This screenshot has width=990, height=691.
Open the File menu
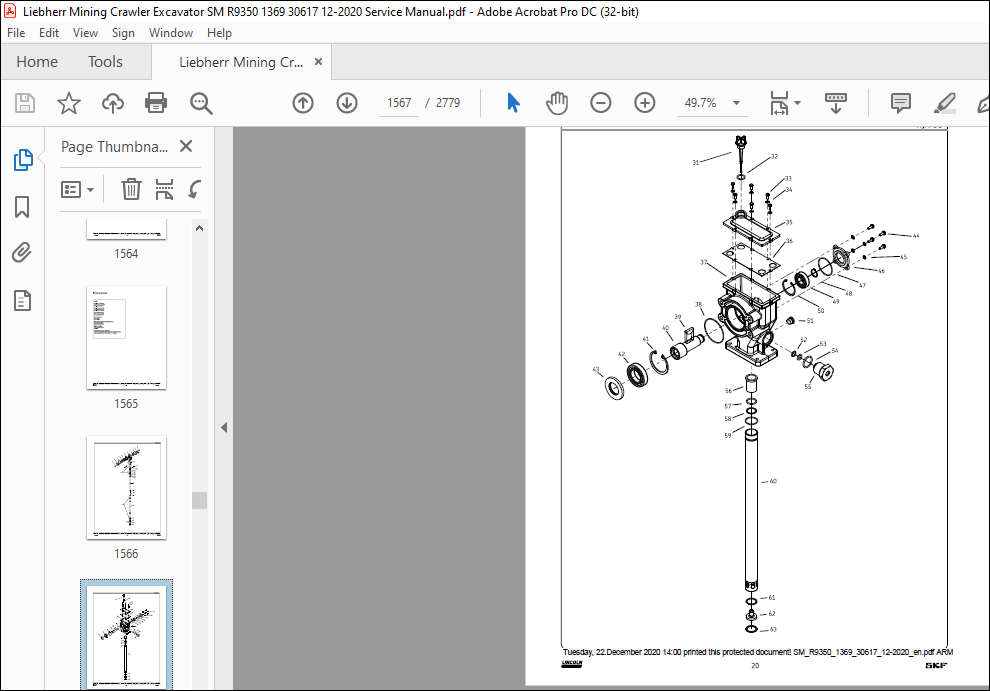pyautogui.click(x=16, y=33)
